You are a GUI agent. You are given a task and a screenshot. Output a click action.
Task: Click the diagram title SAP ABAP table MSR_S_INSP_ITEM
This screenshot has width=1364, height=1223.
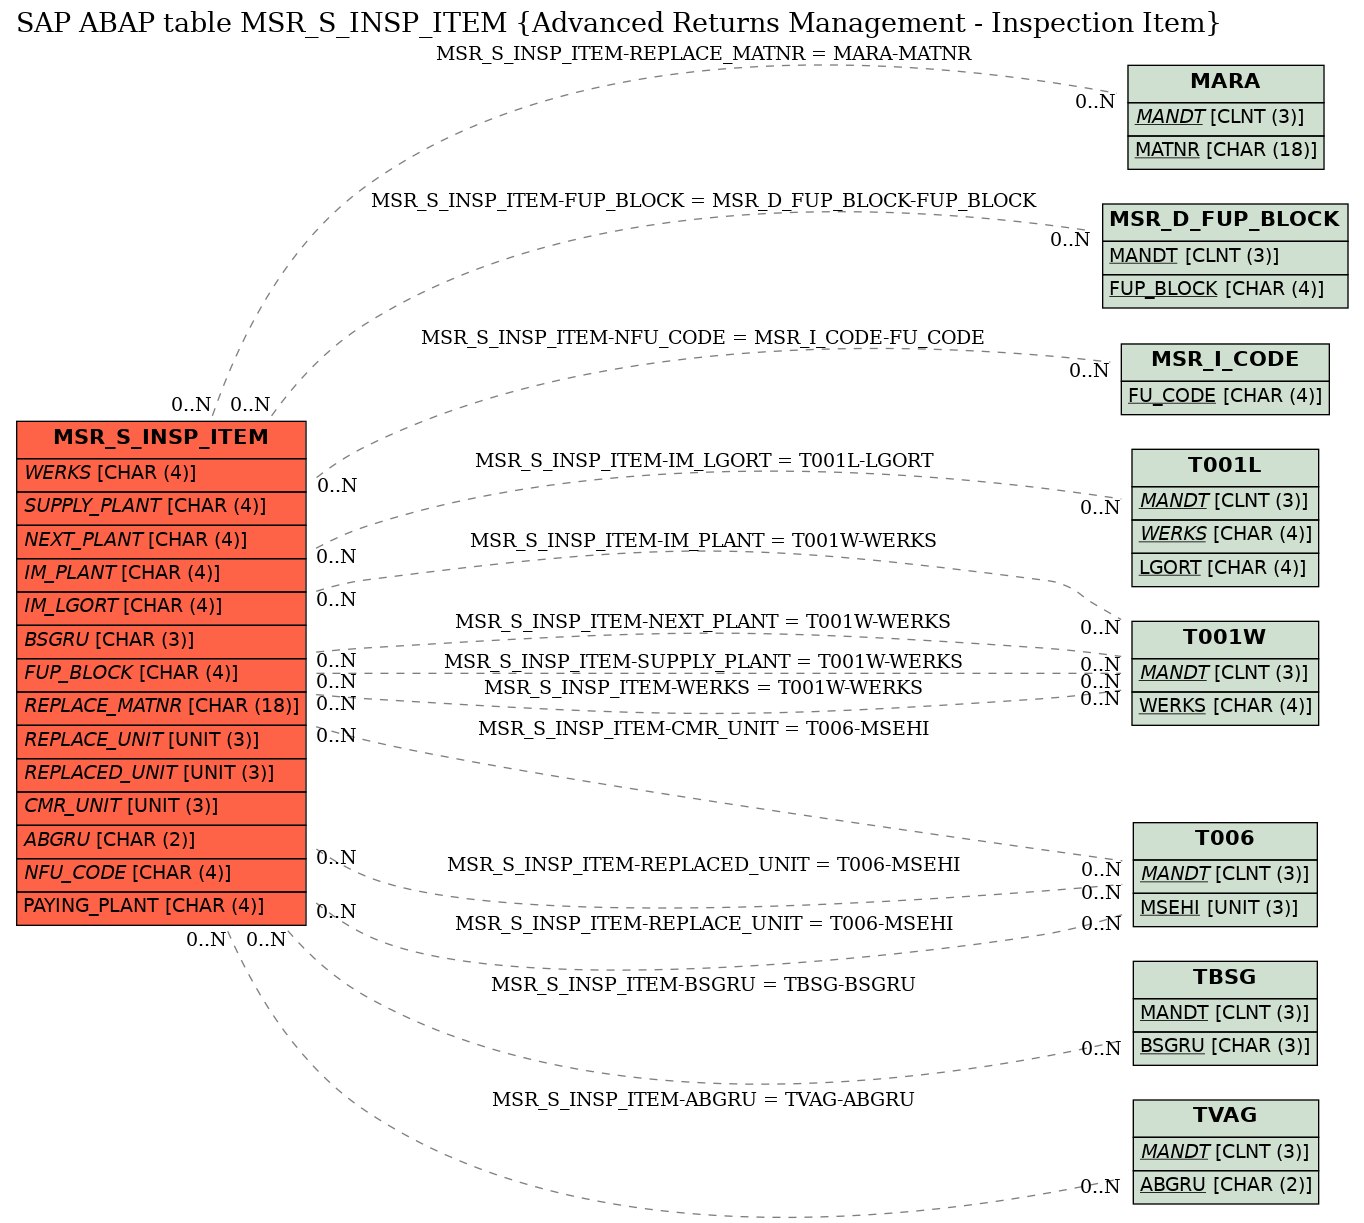click(x=619, y=22)
